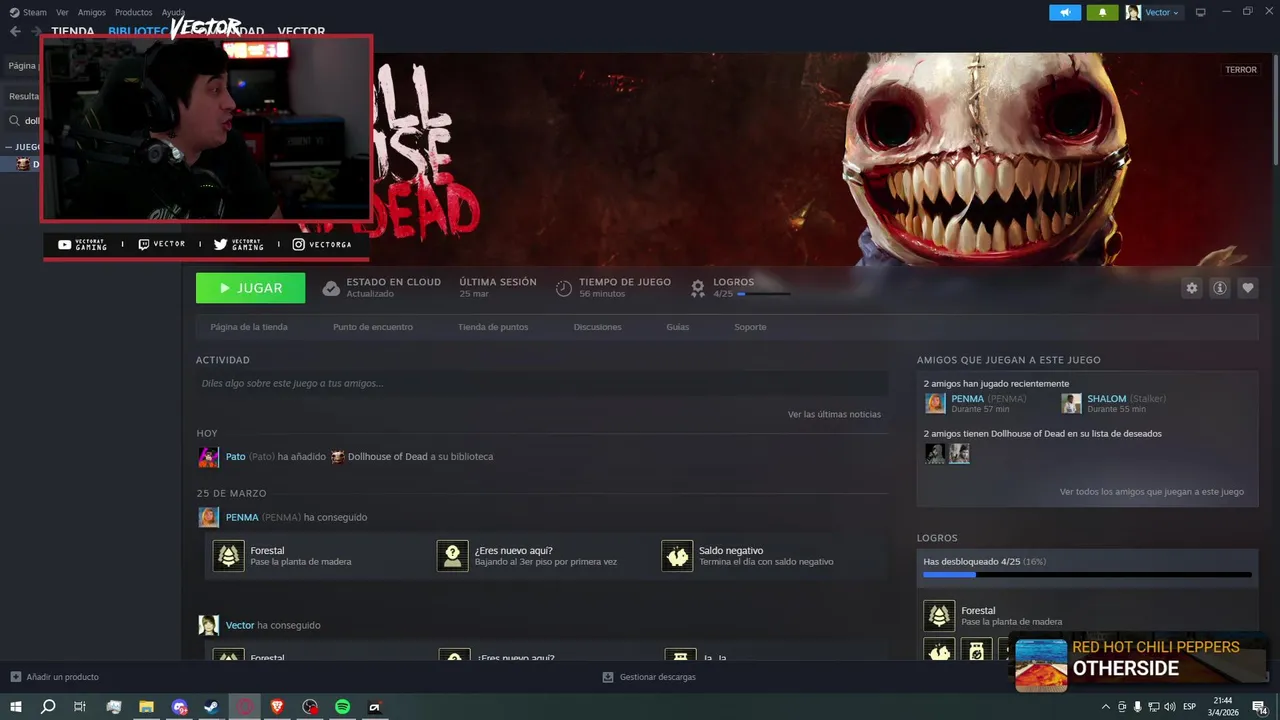
Task: Click the TIEMPO DE JUEGO clock icon
Action: 564,288
